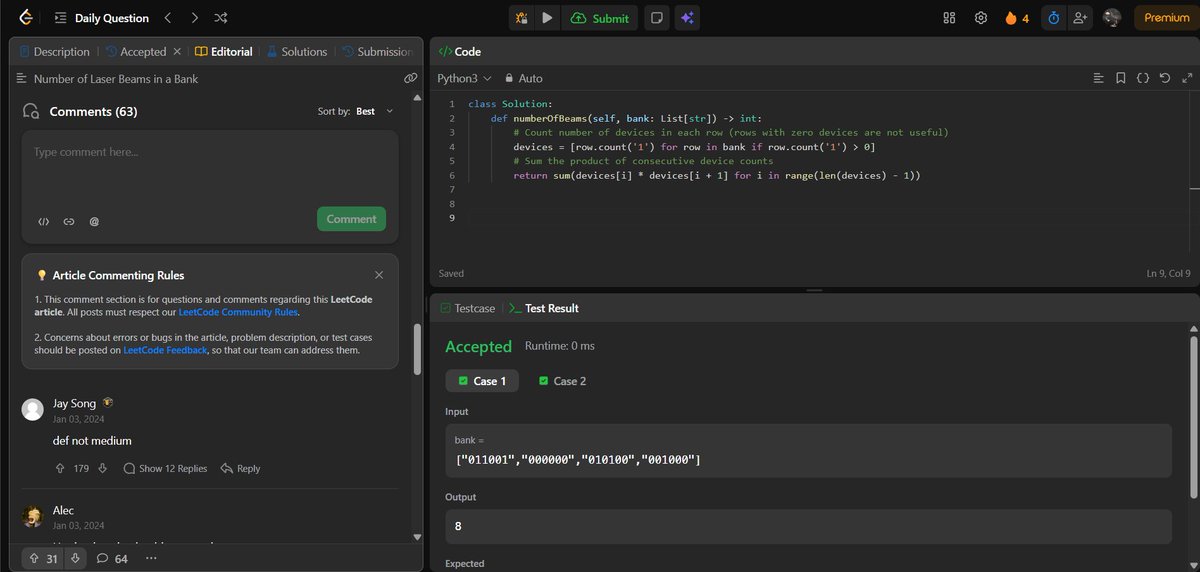The height and width of the screenshot is (572, 1200).
Task: Insert a link in comment
Action: [x=69, y=221]
